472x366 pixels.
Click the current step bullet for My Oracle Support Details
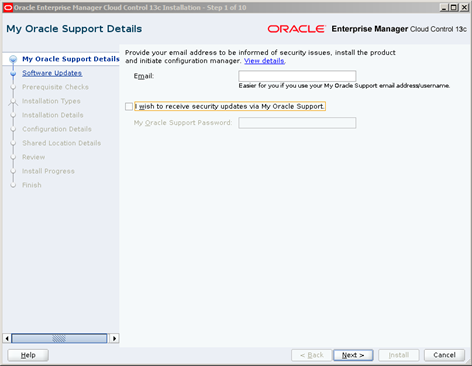[13, 59]
